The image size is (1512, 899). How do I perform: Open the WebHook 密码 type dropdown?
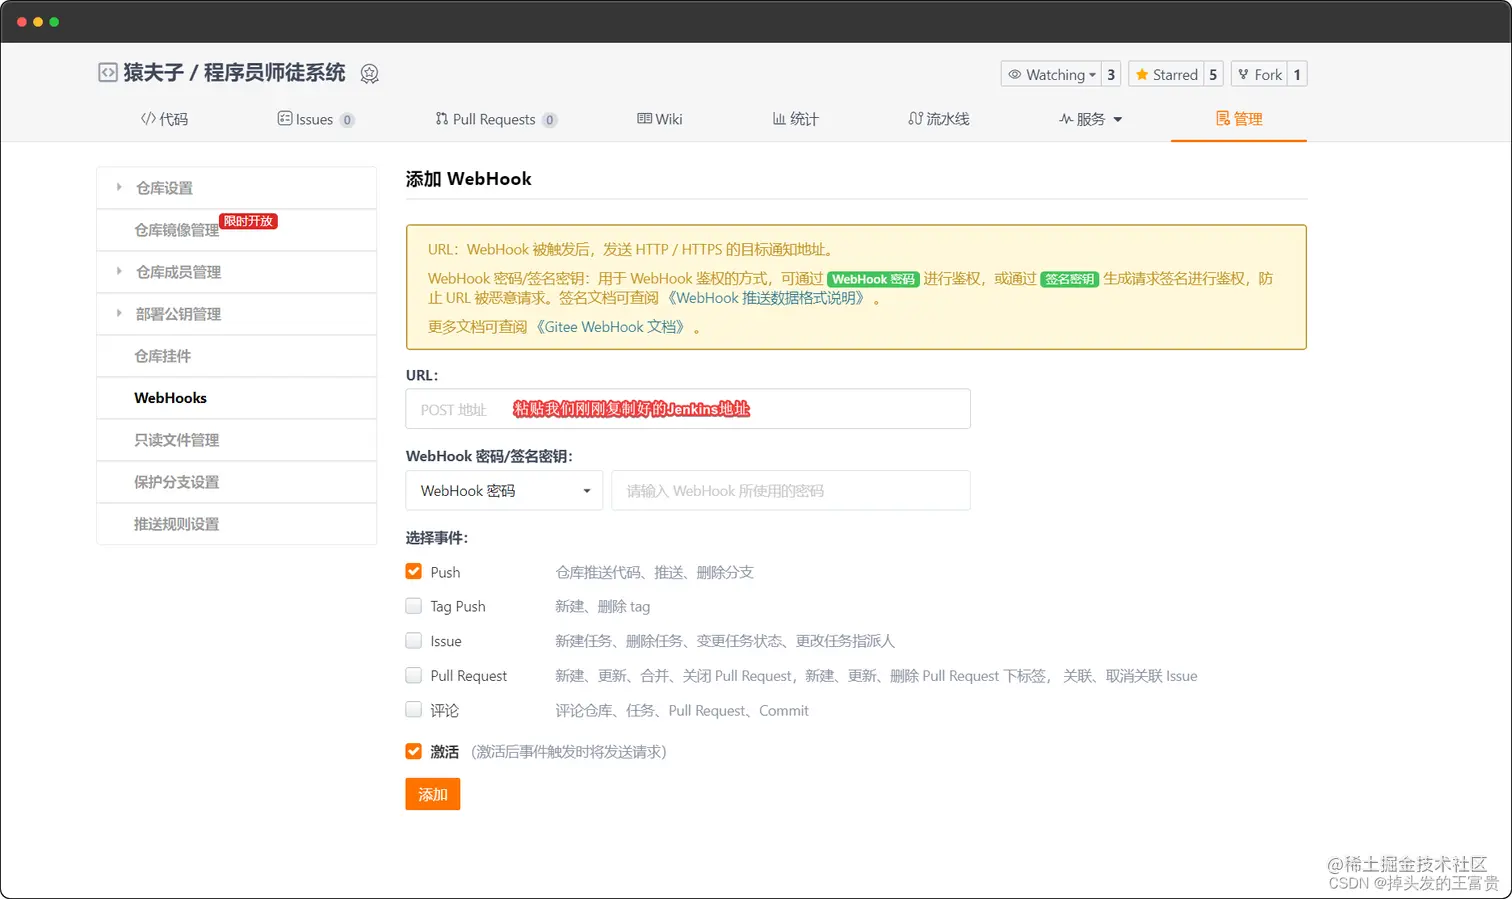tap(504, 491)
